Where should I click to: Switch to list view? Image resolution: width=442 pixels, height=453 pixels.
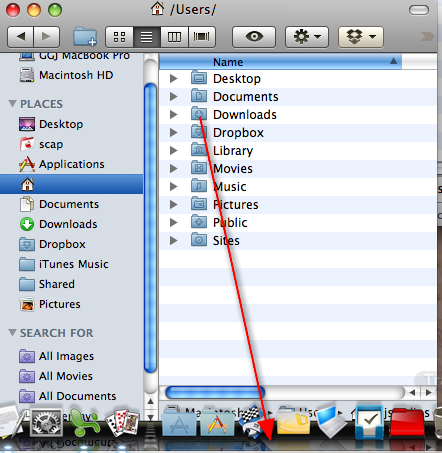147,37
